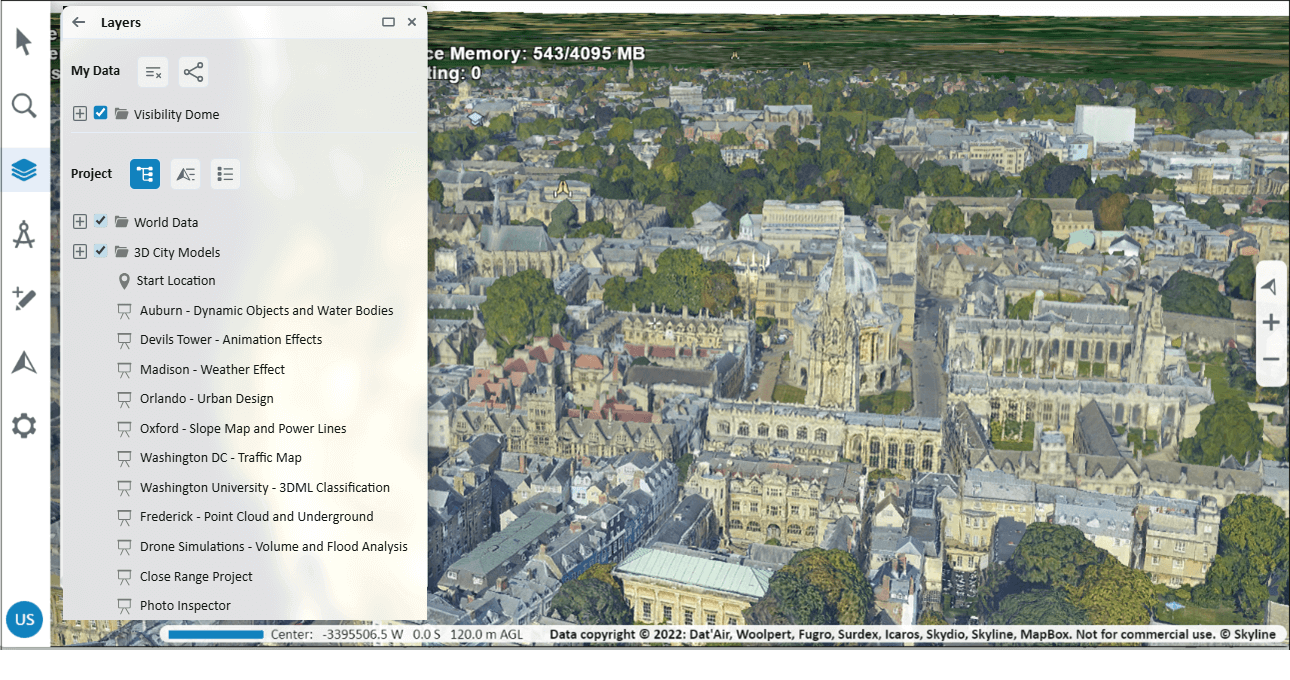Screen dimensions: 1290x680
Task: Open the Search tool in the sidebar
Action: pos(24,105)
